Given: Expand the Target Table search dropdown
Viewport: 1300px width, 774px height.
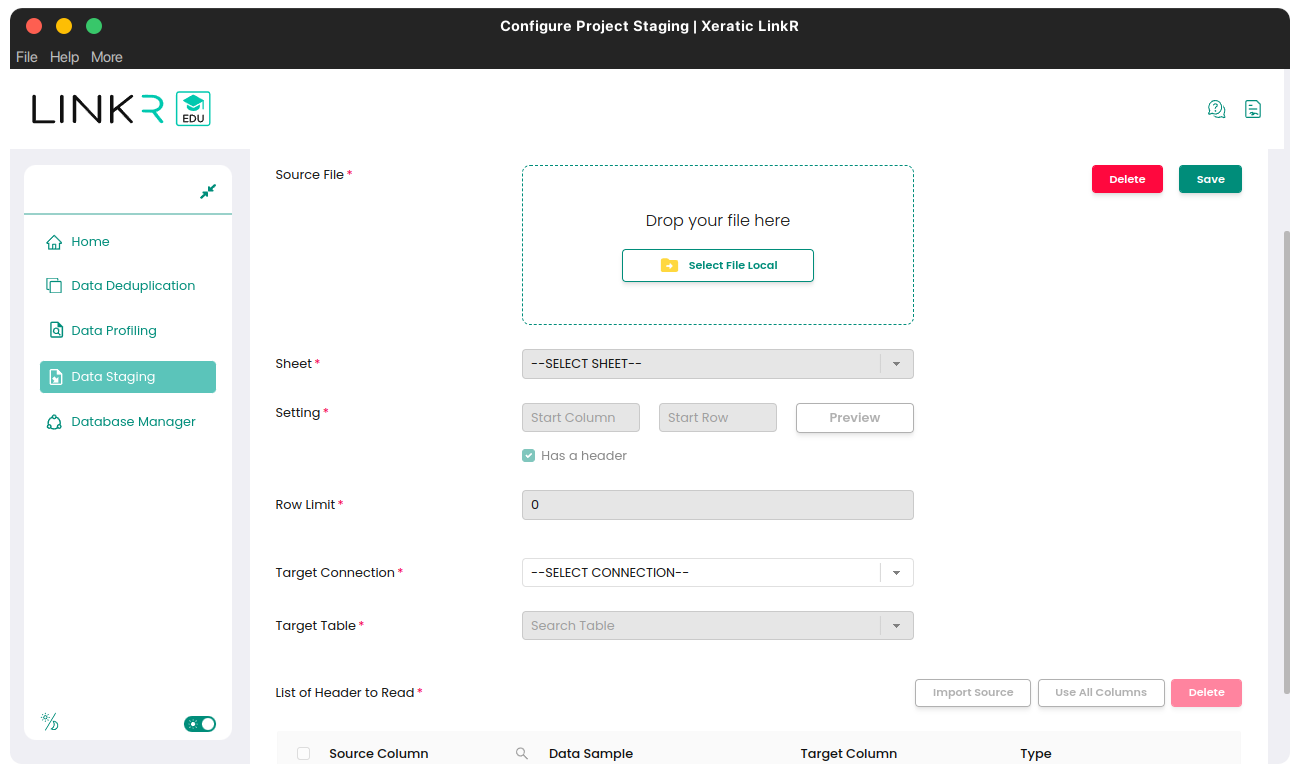Looking at the screenshot, I should [896, 626].
